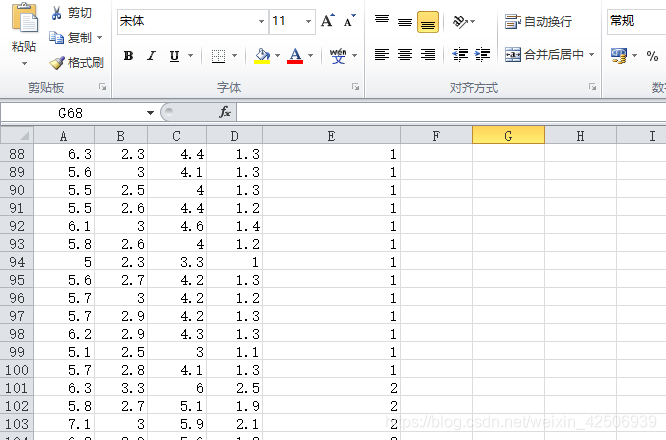Align text right

click(x=428, y=54)
